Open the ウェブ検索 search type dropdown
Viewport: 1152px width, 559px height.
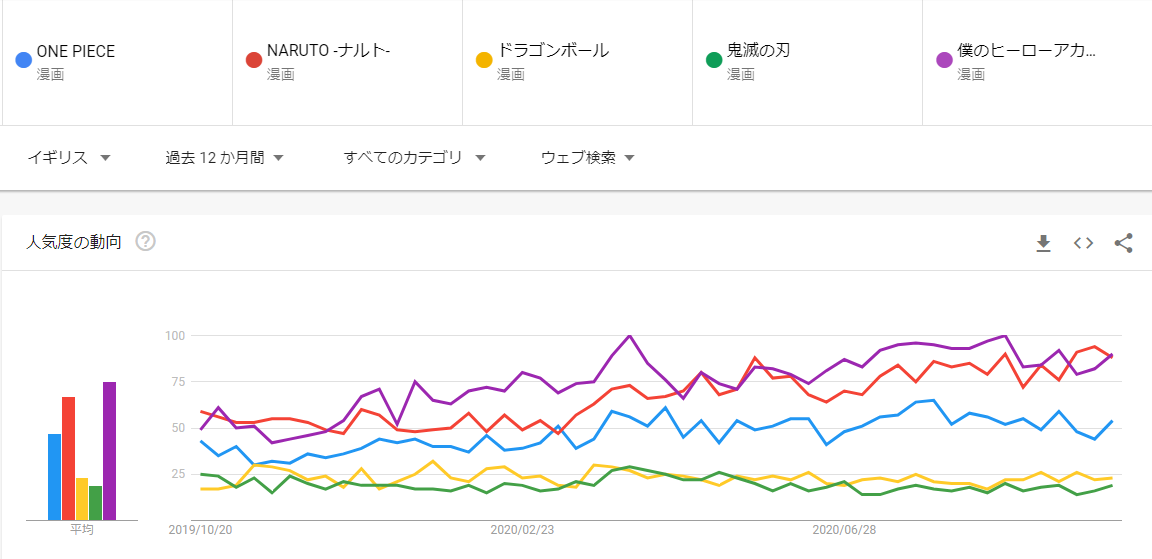coord(588,157)
